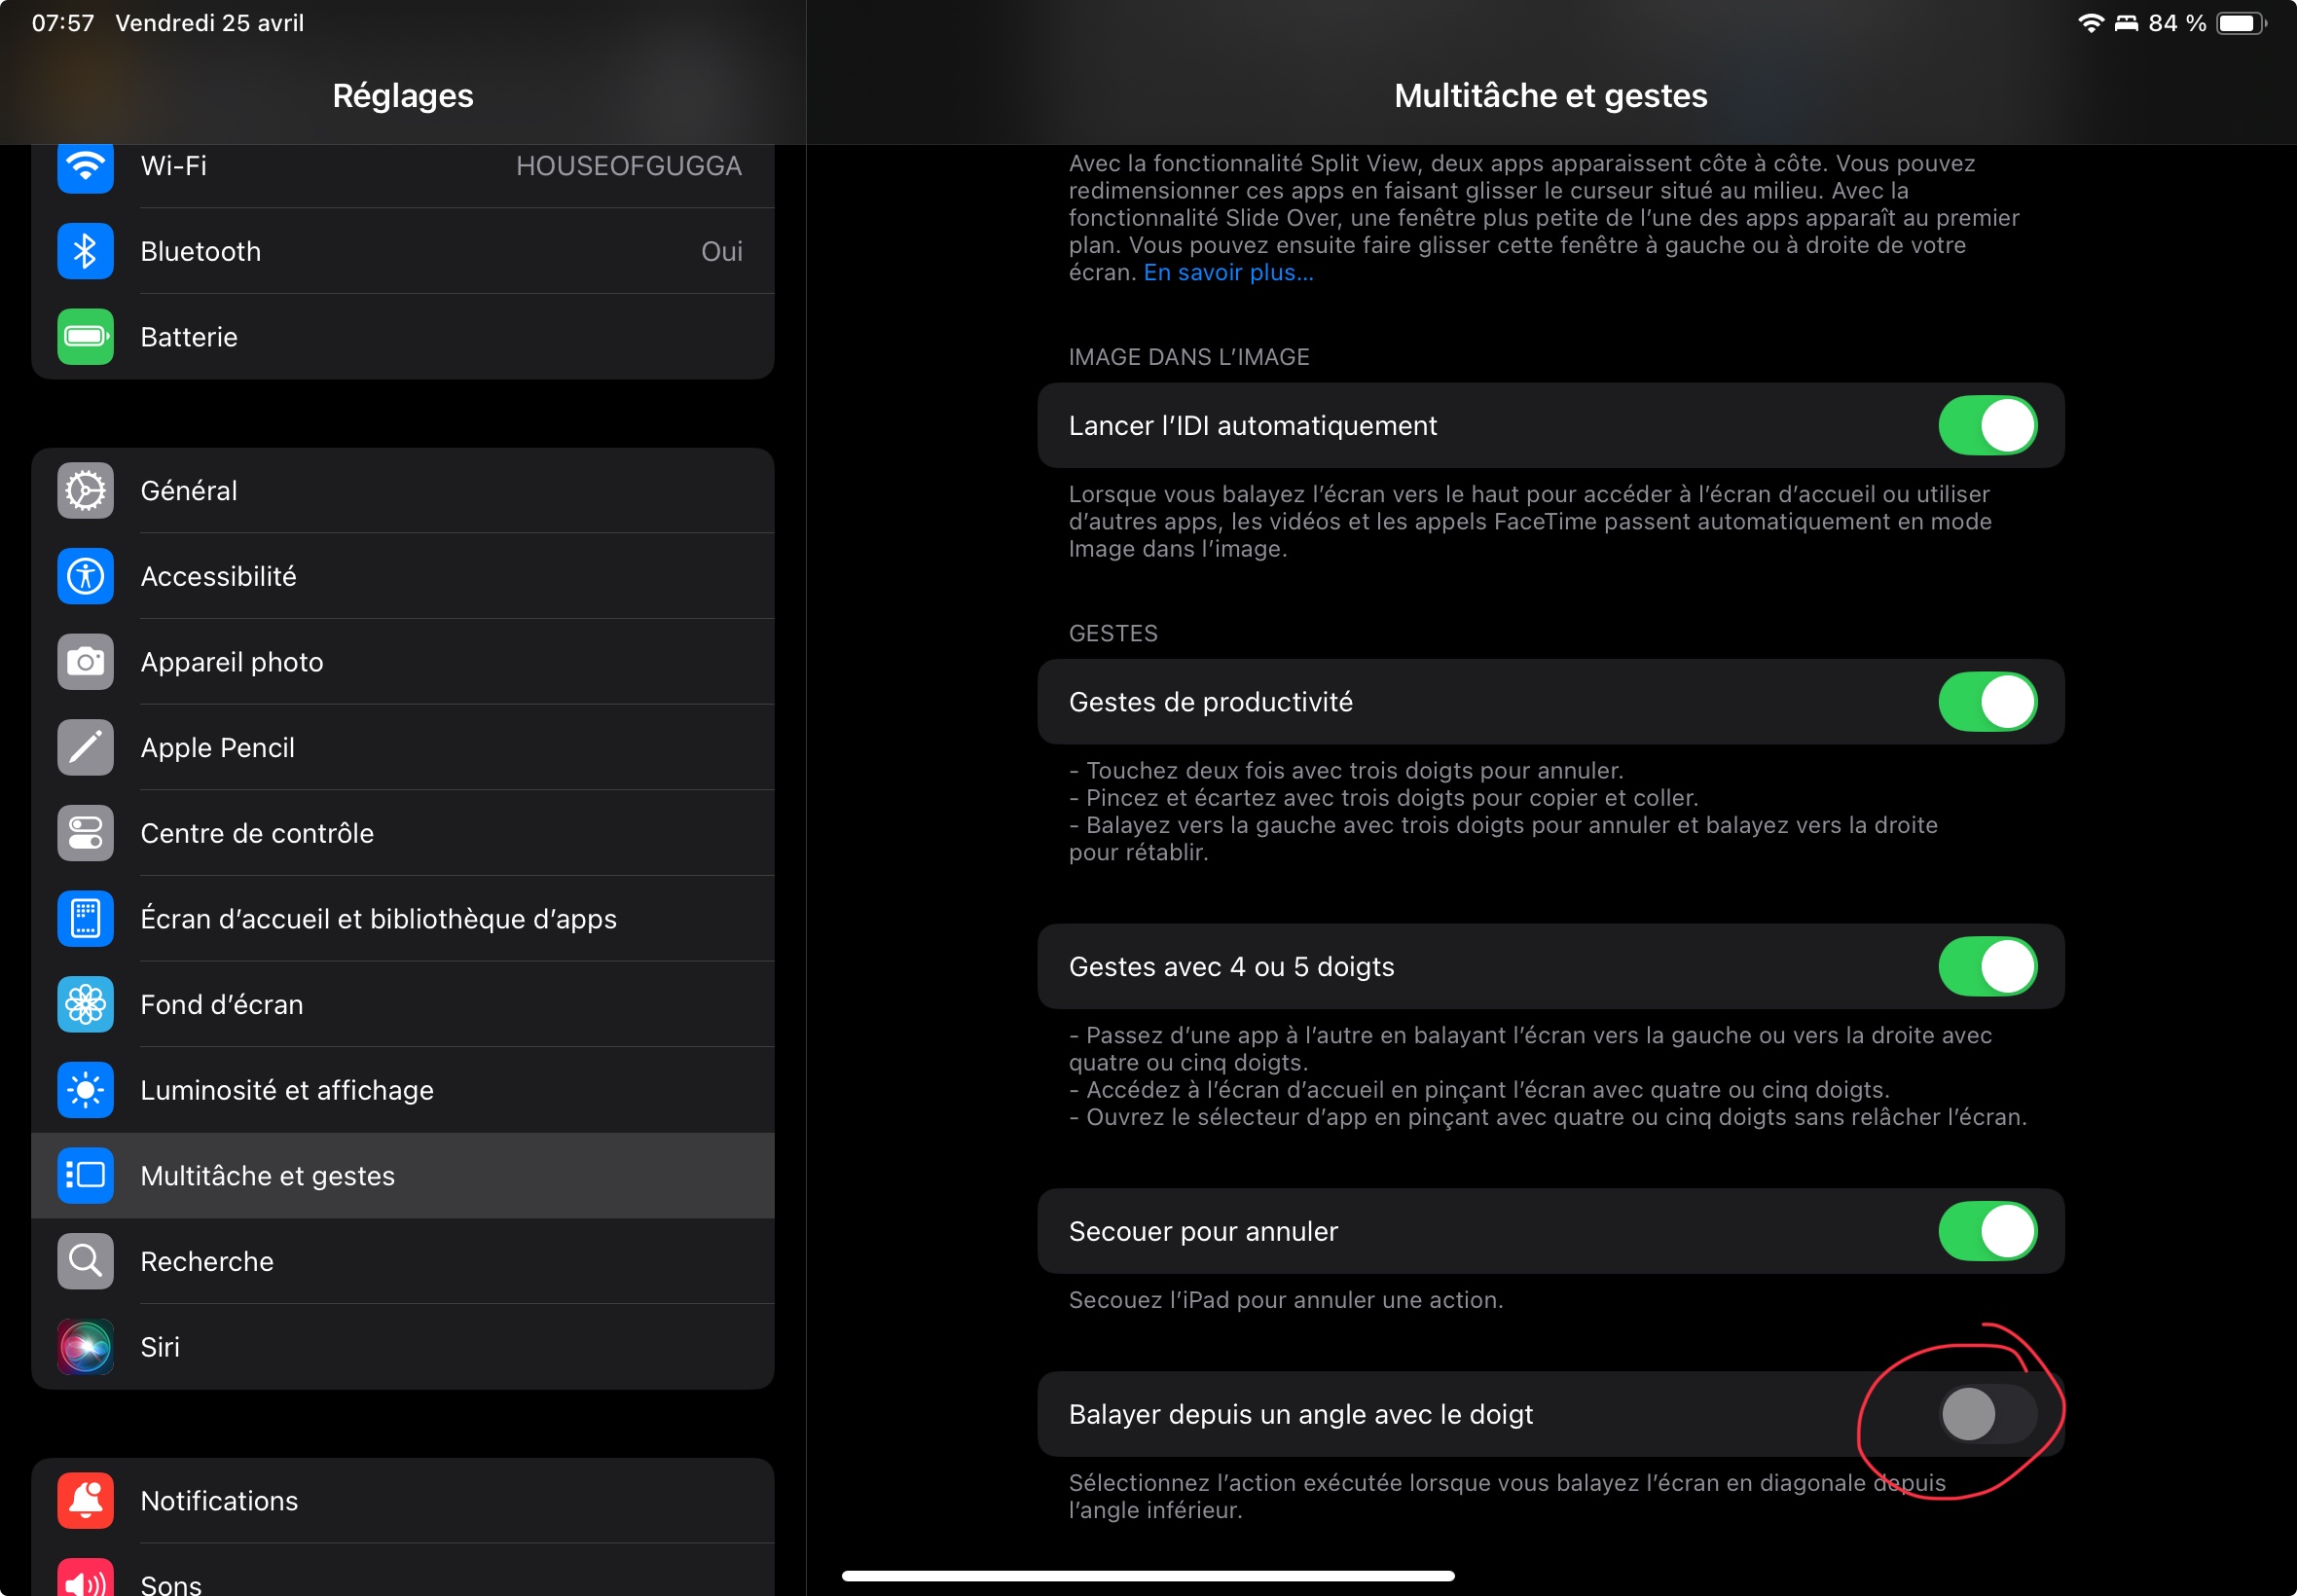
Task: Open Appareil photo camera icon
Action: point(85,662)
